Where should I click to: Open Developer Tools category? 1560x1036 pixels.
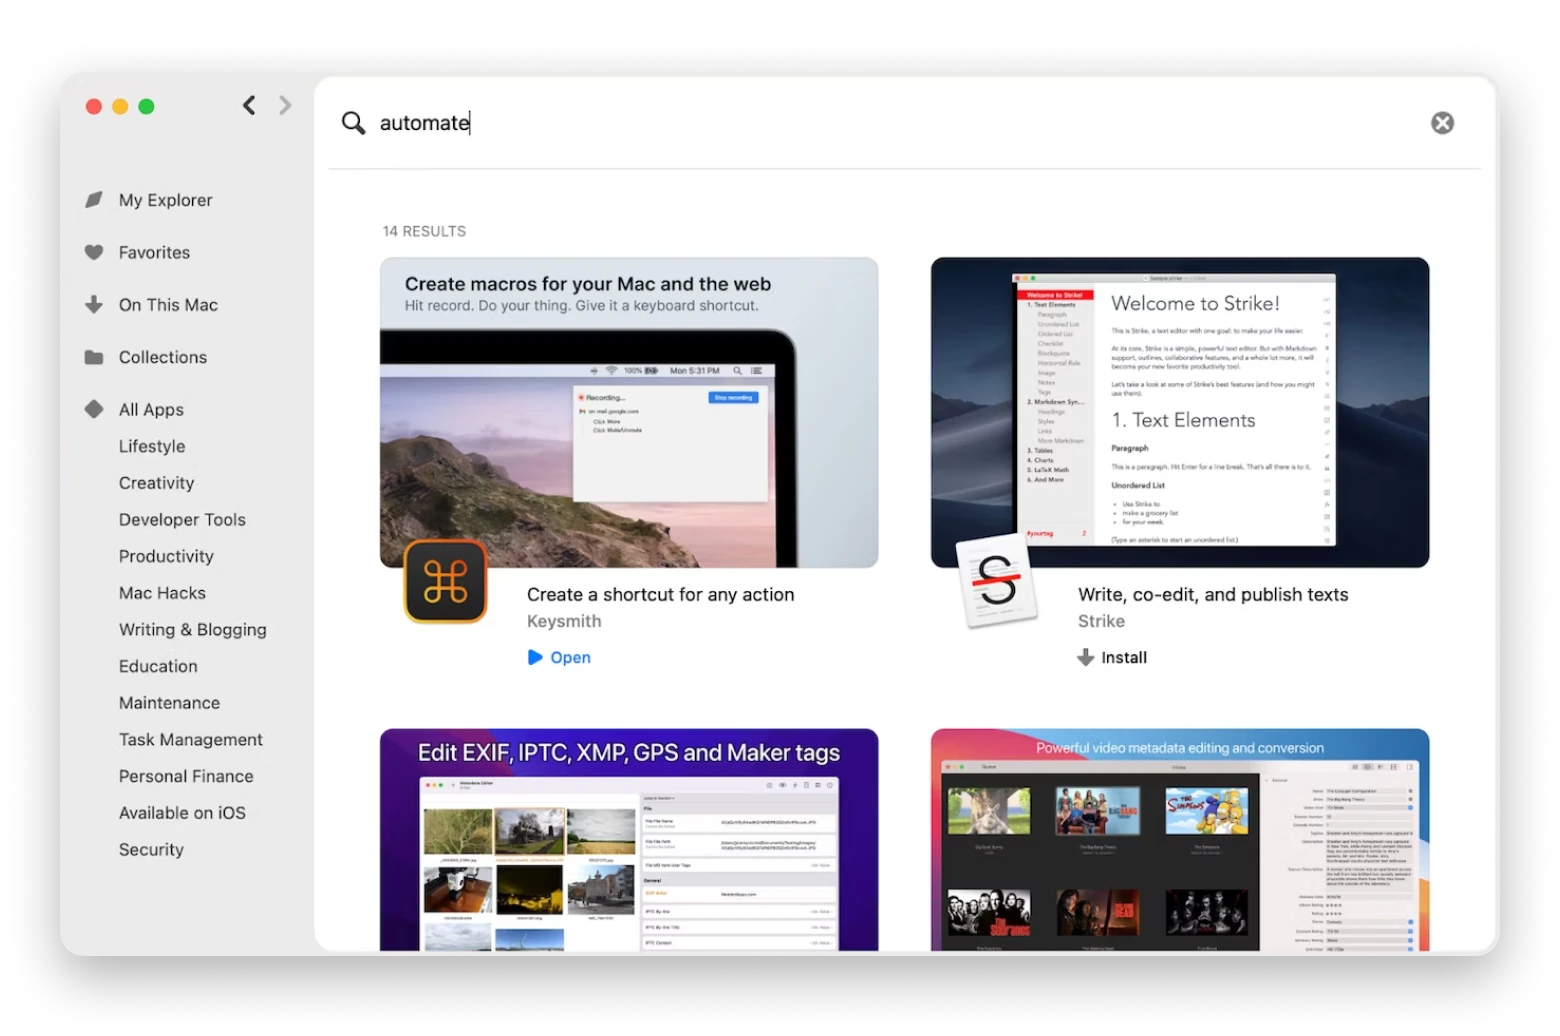point(182,520)
